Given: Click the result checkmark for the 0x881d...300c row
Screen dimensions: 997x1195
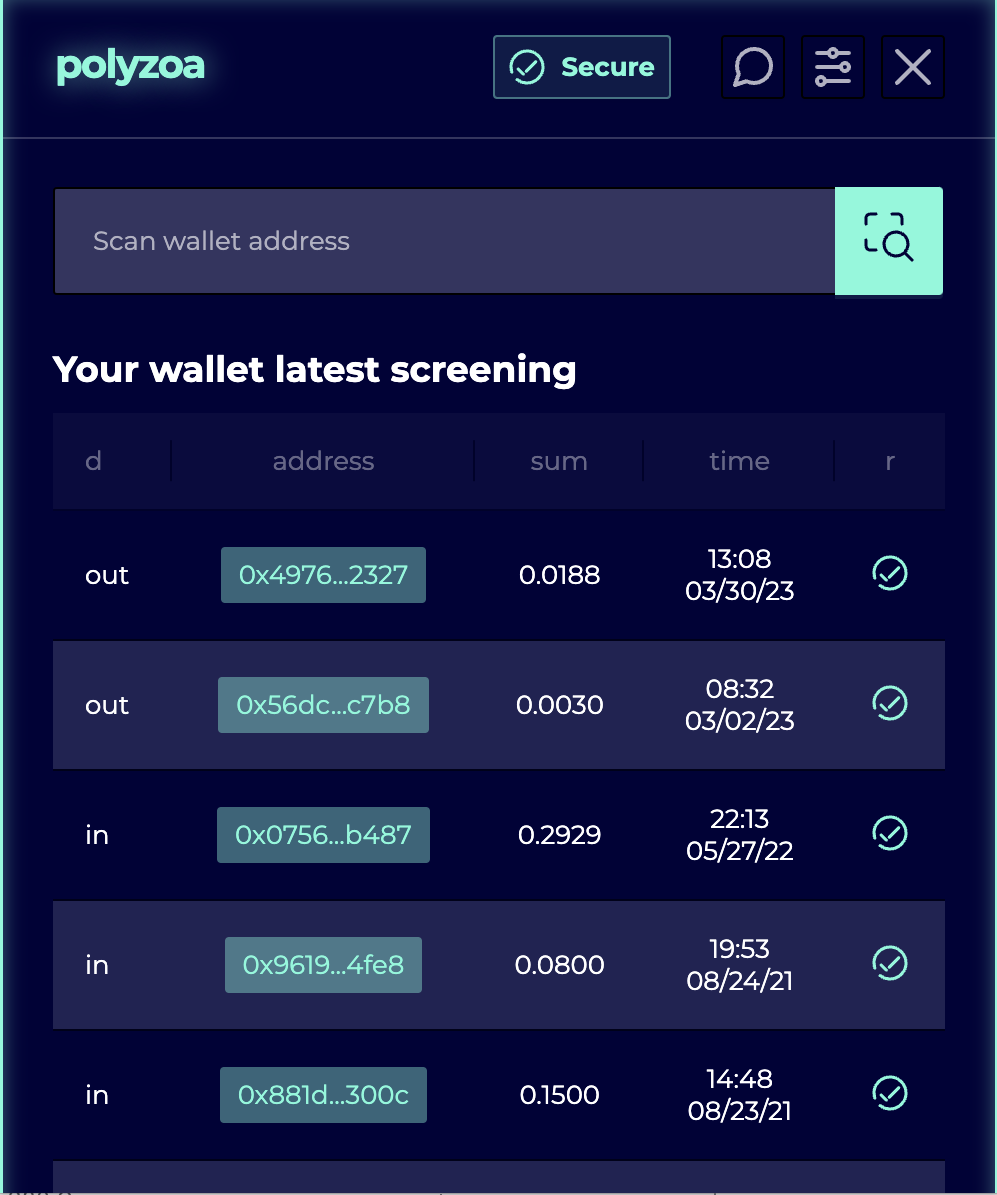Looking at the screenshot, I should tap(890, 1093).
